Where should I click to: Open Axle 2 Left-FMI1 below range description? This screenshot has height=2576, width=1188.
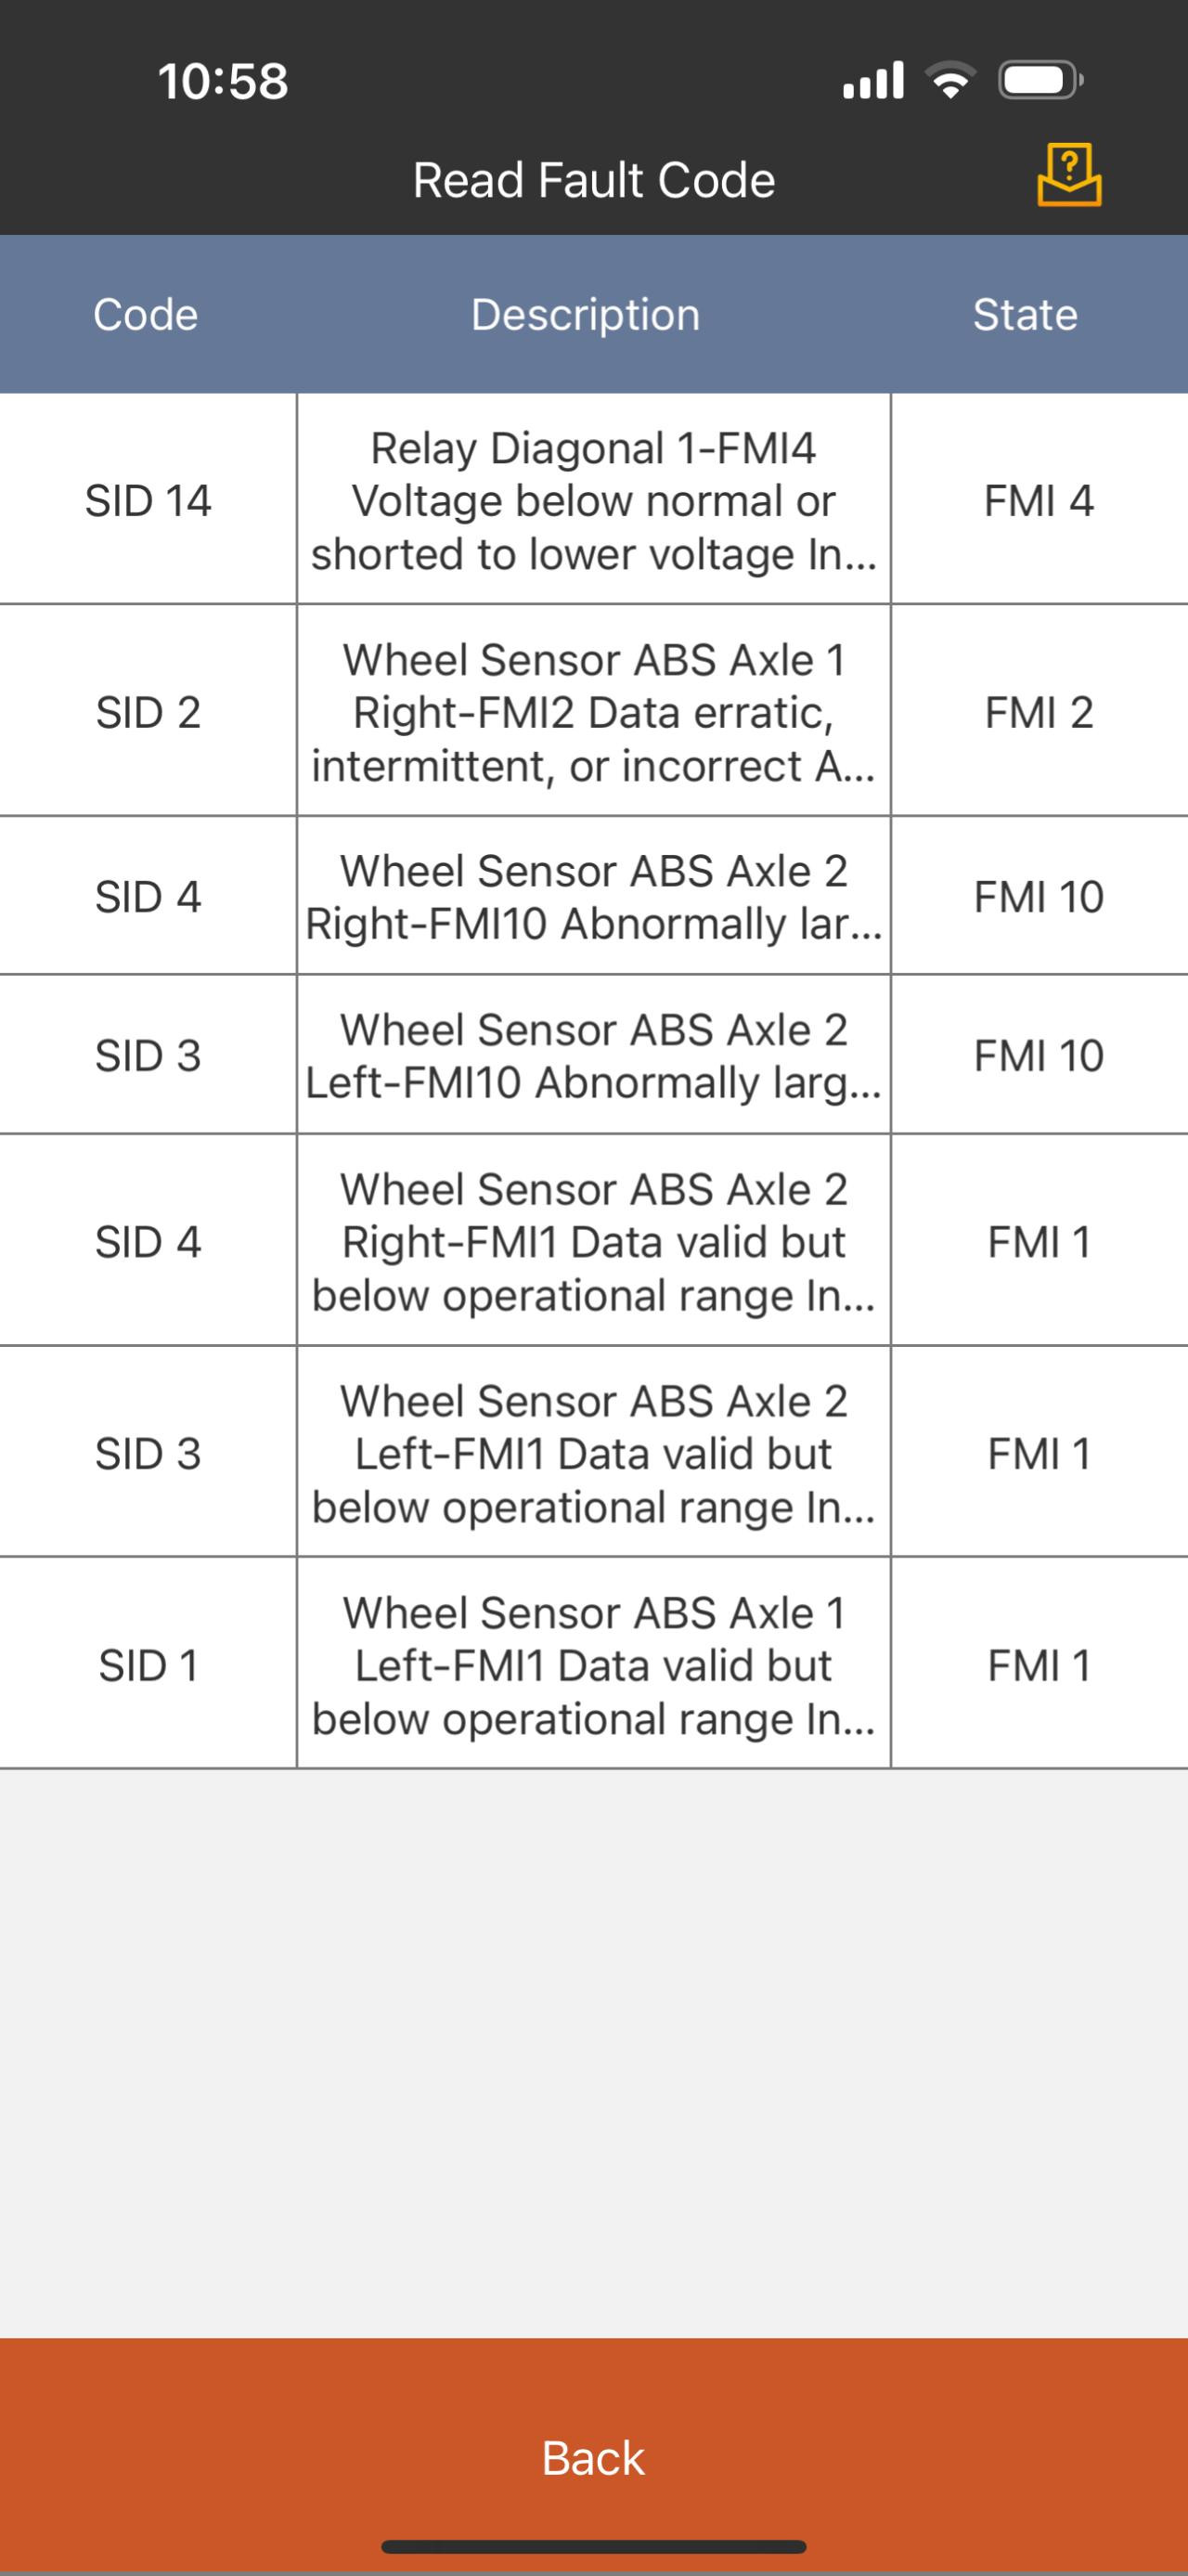pyautogui.click(x=593, y=1453)
